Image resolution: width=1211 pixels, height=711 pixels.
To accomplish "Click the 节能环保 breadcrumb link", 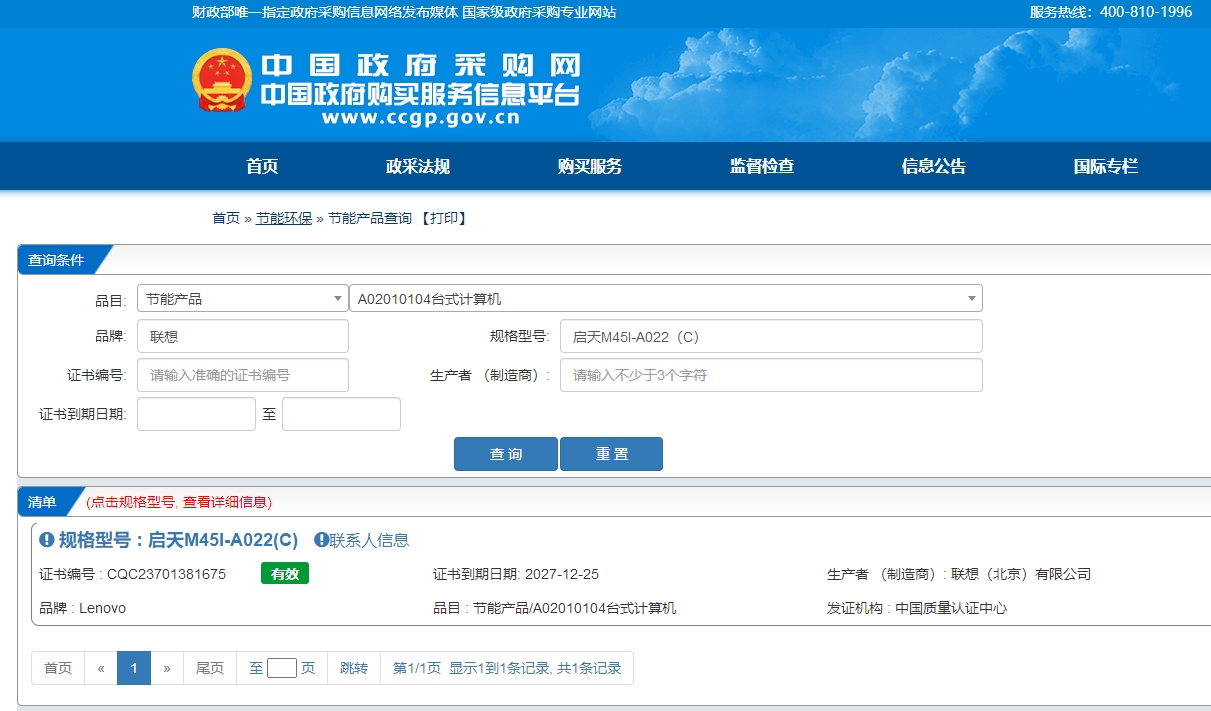I will pos(284,218).
